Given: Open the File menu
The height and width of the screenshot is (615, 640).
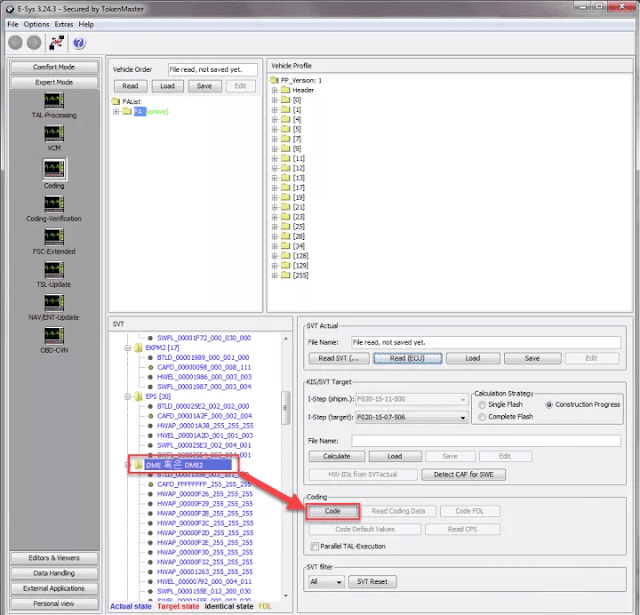Looking at the screenshot, I should point(13,24).
